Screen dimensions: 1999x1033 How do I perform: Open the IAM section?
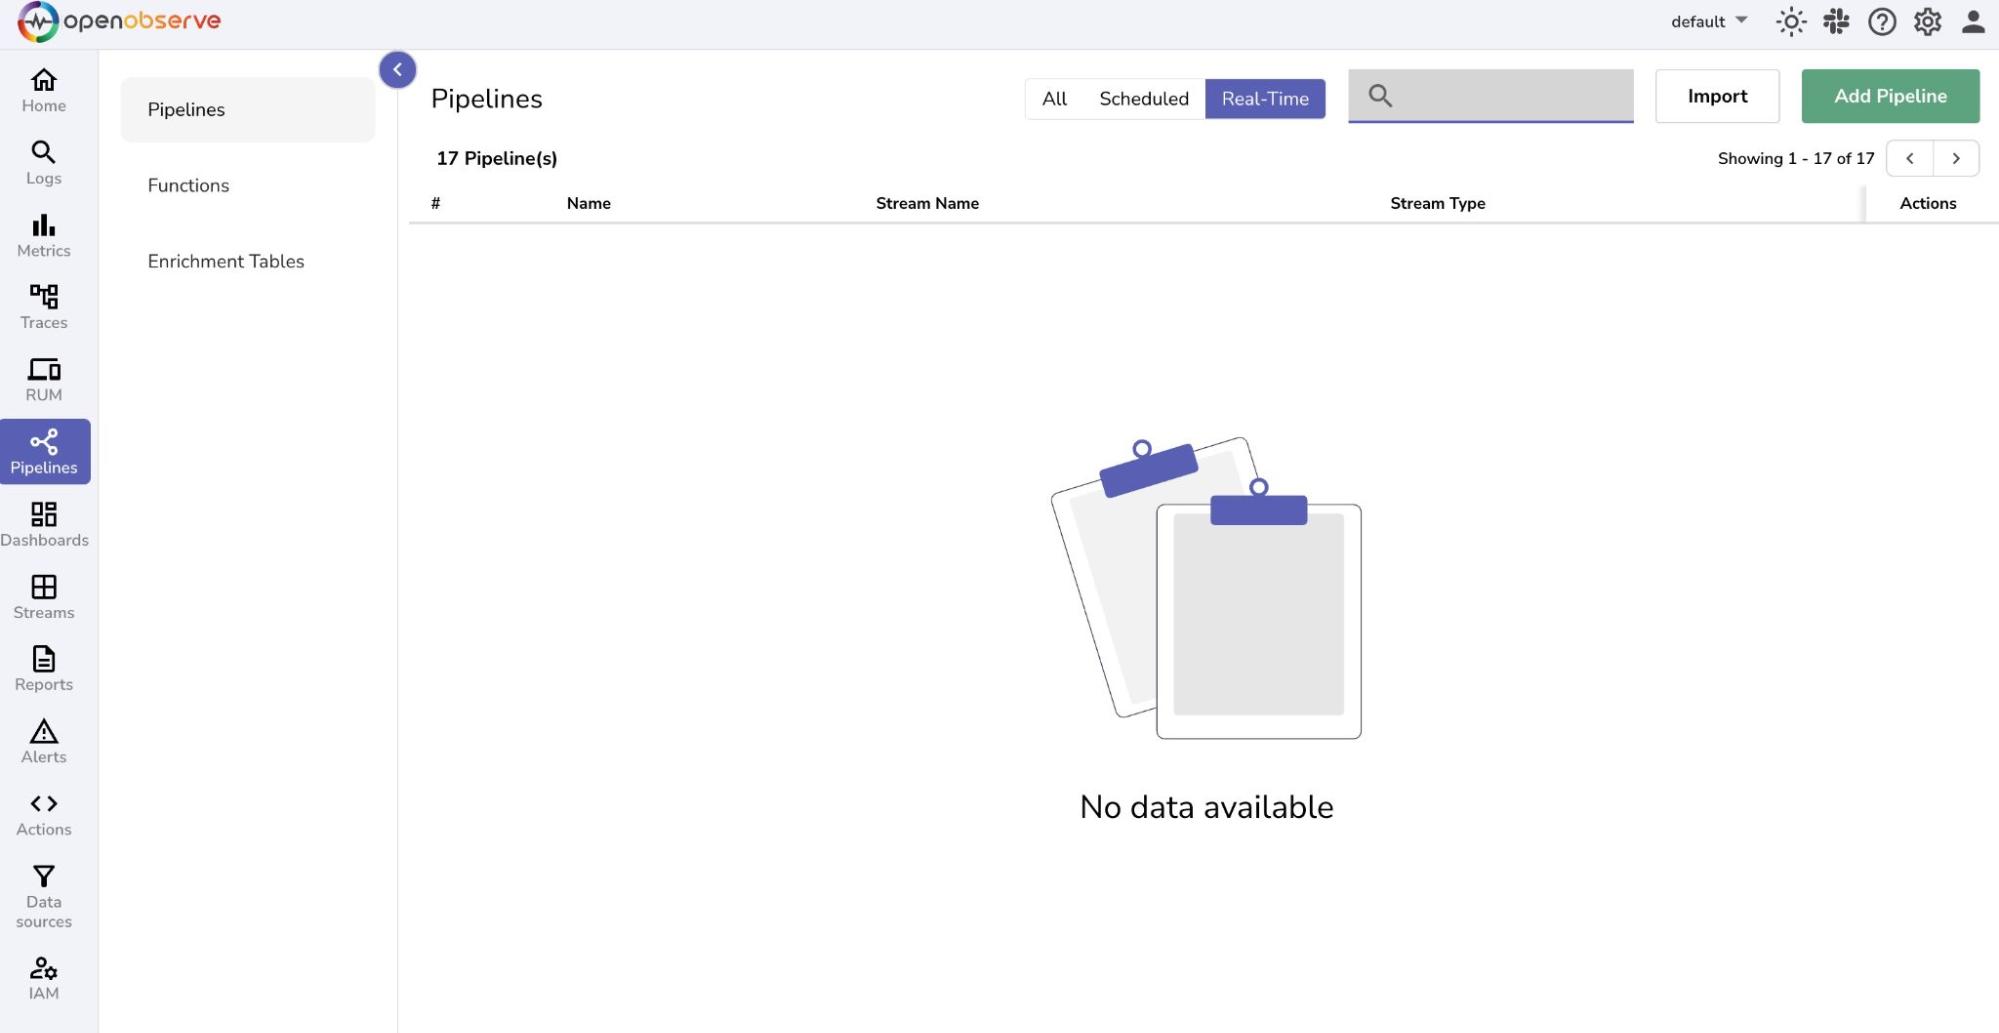point(44,978)
